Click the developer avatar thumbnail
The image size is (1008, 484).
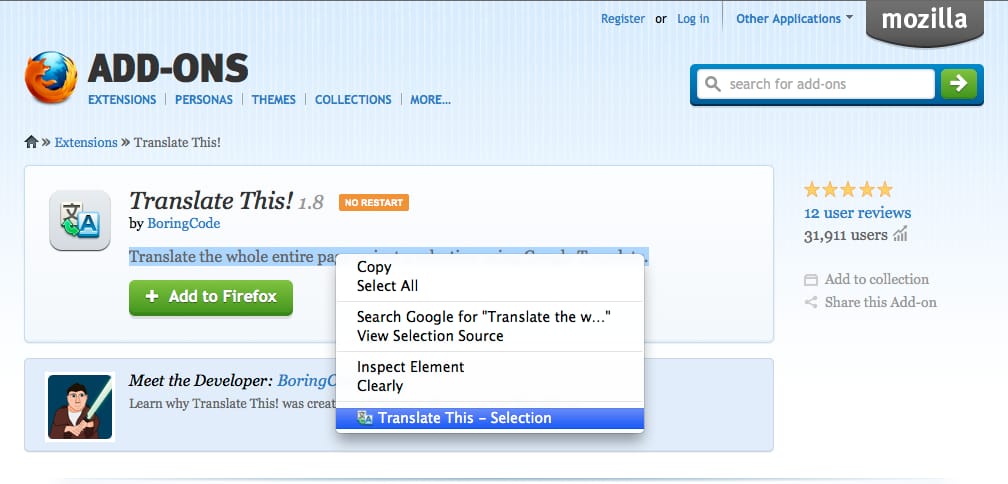point(80,406)
